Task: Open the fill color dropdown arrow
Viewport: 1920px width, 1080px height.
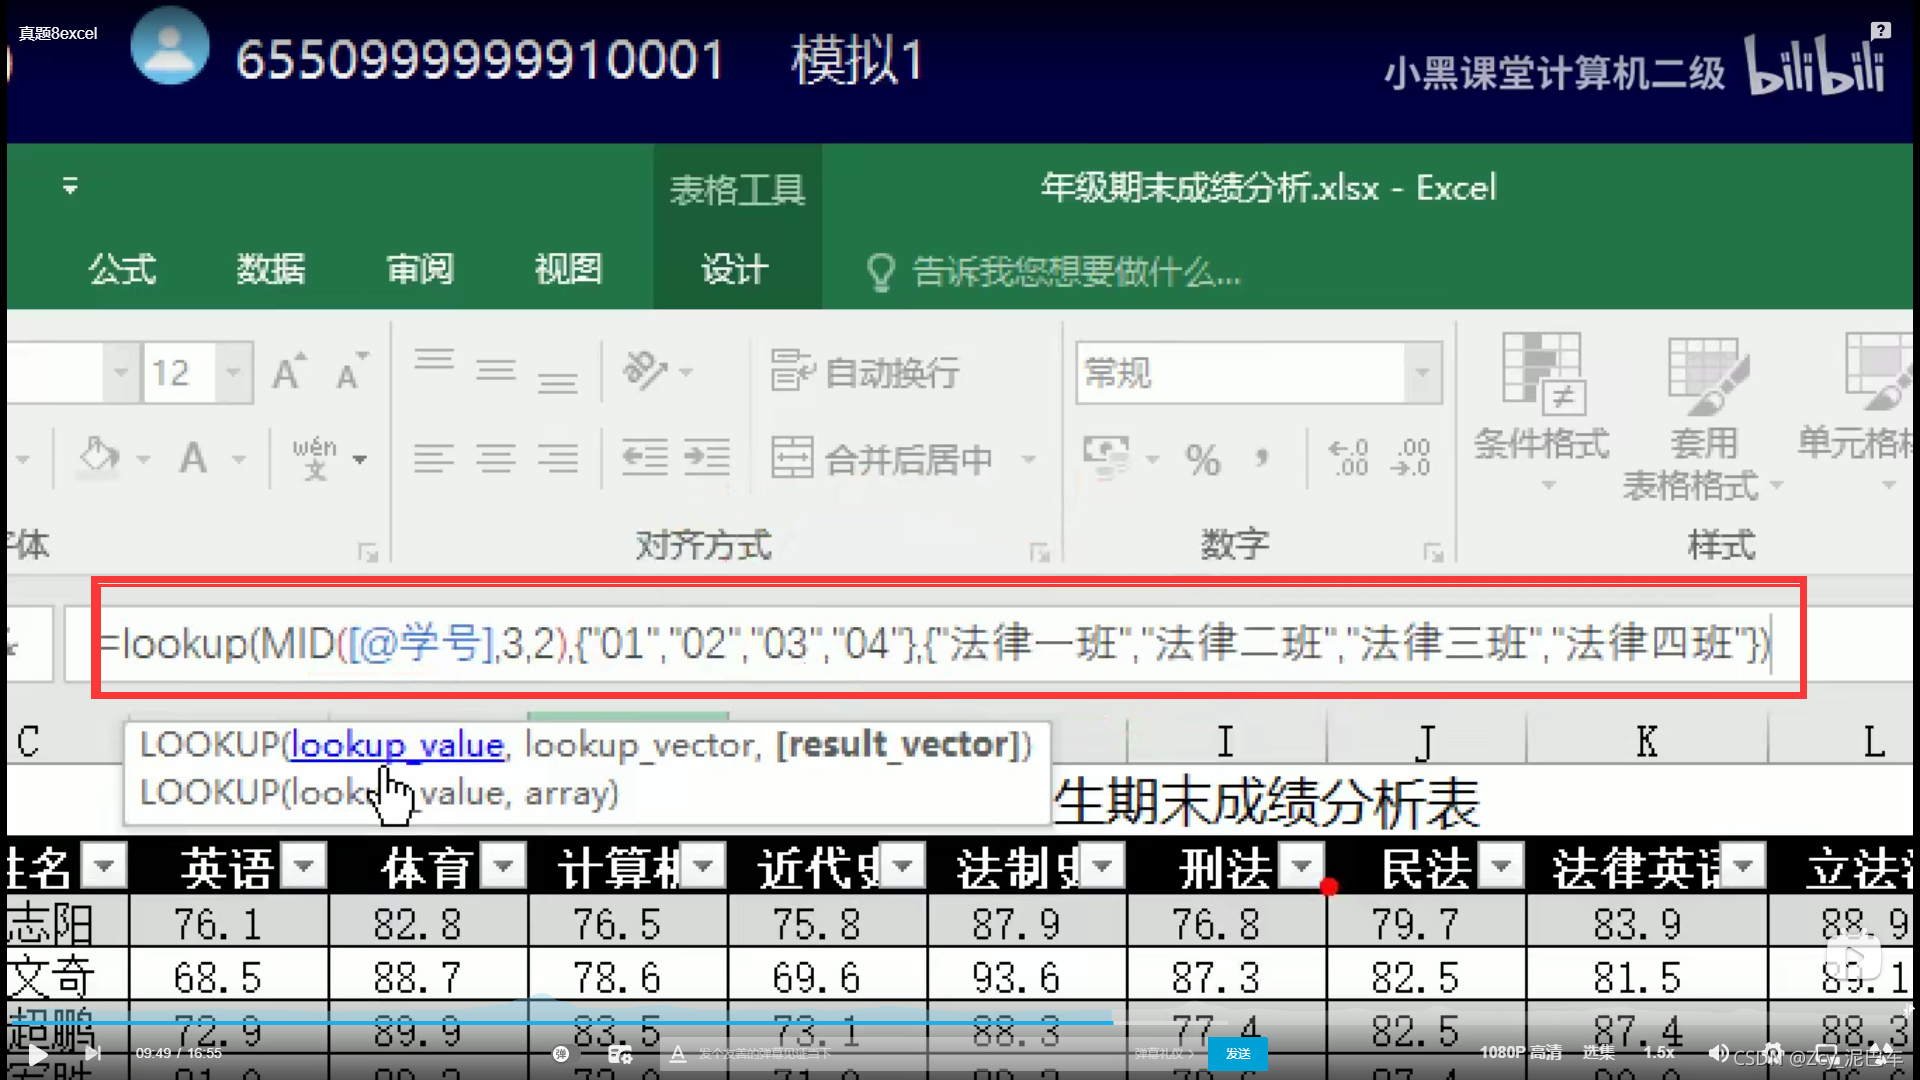Action: point(144,460)
